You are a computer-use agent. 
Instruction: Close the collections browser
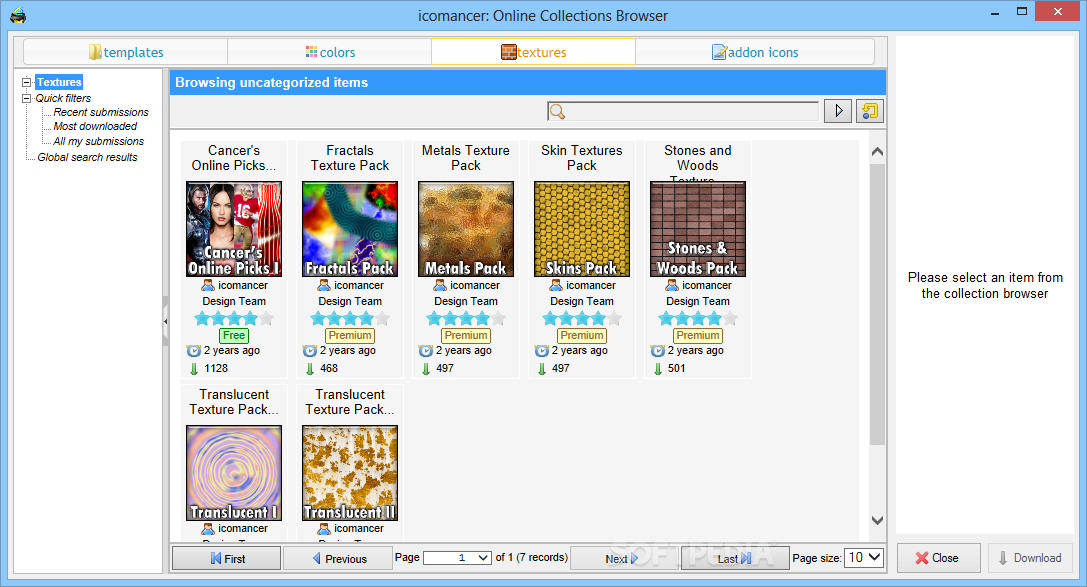pos(939,558)
